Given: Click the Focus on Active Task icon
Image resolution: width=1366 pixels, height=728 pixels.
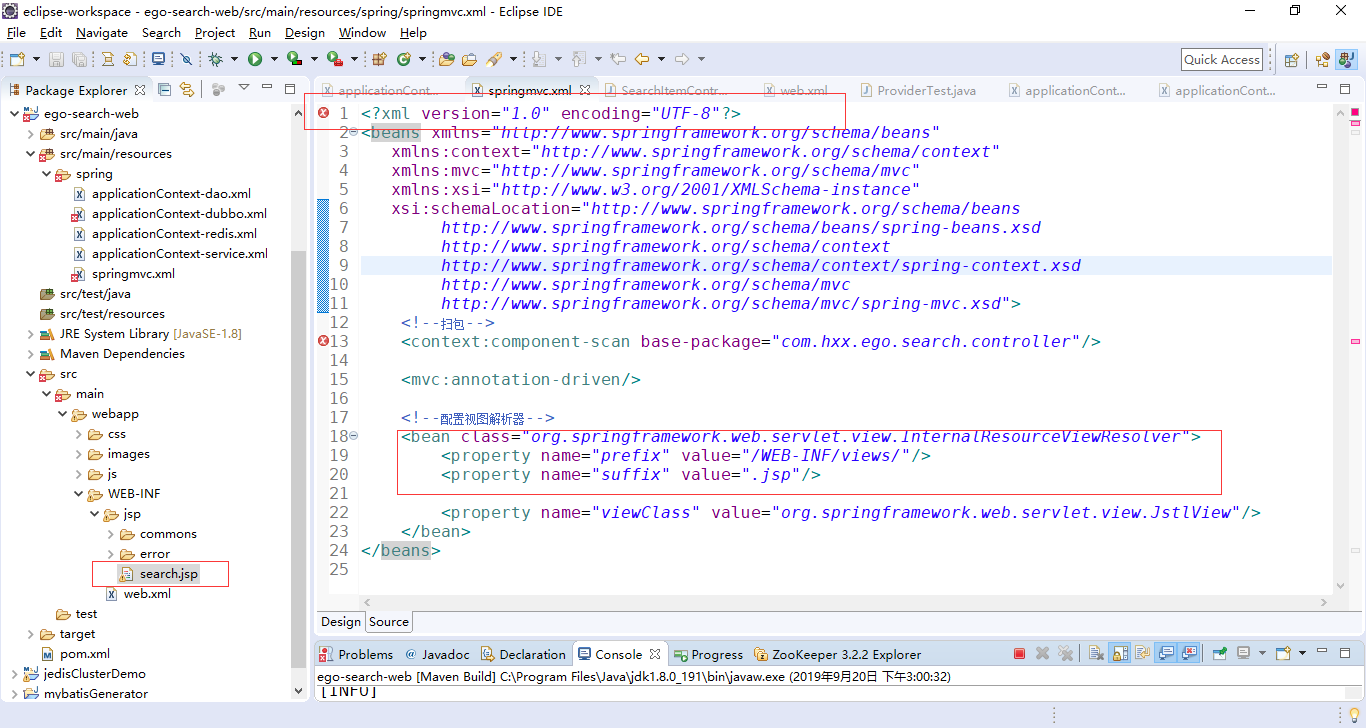Looking at the screenshot, I should [x=218, y=89].
